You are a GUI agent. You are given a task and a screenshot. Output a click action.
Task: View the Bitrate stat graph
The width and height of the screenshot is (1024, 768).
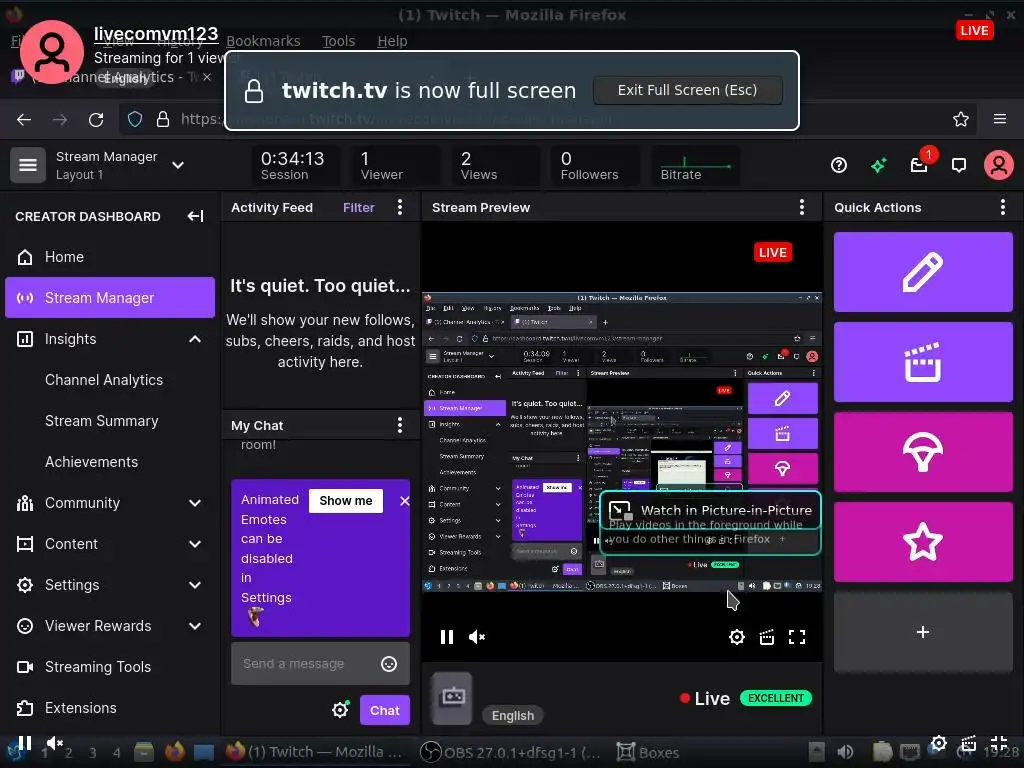tap(696, 166)
